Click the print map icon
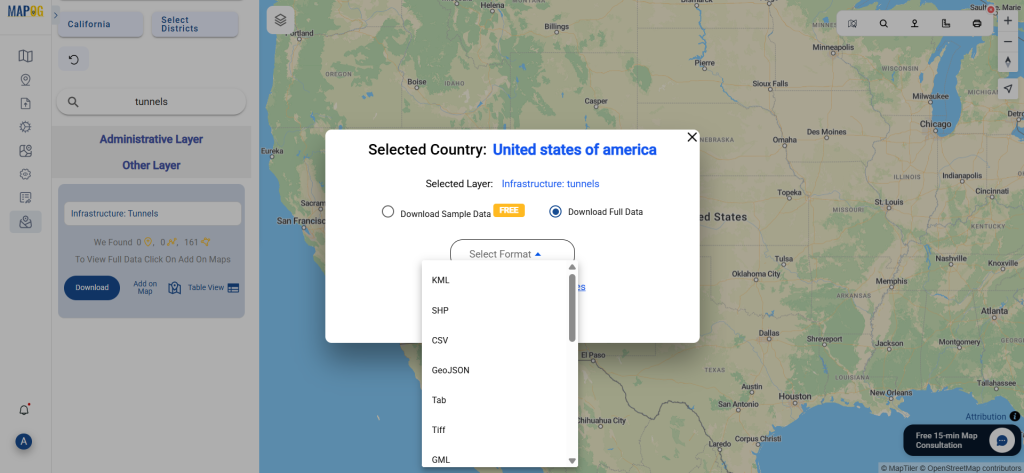 click(x=977, y=24)
